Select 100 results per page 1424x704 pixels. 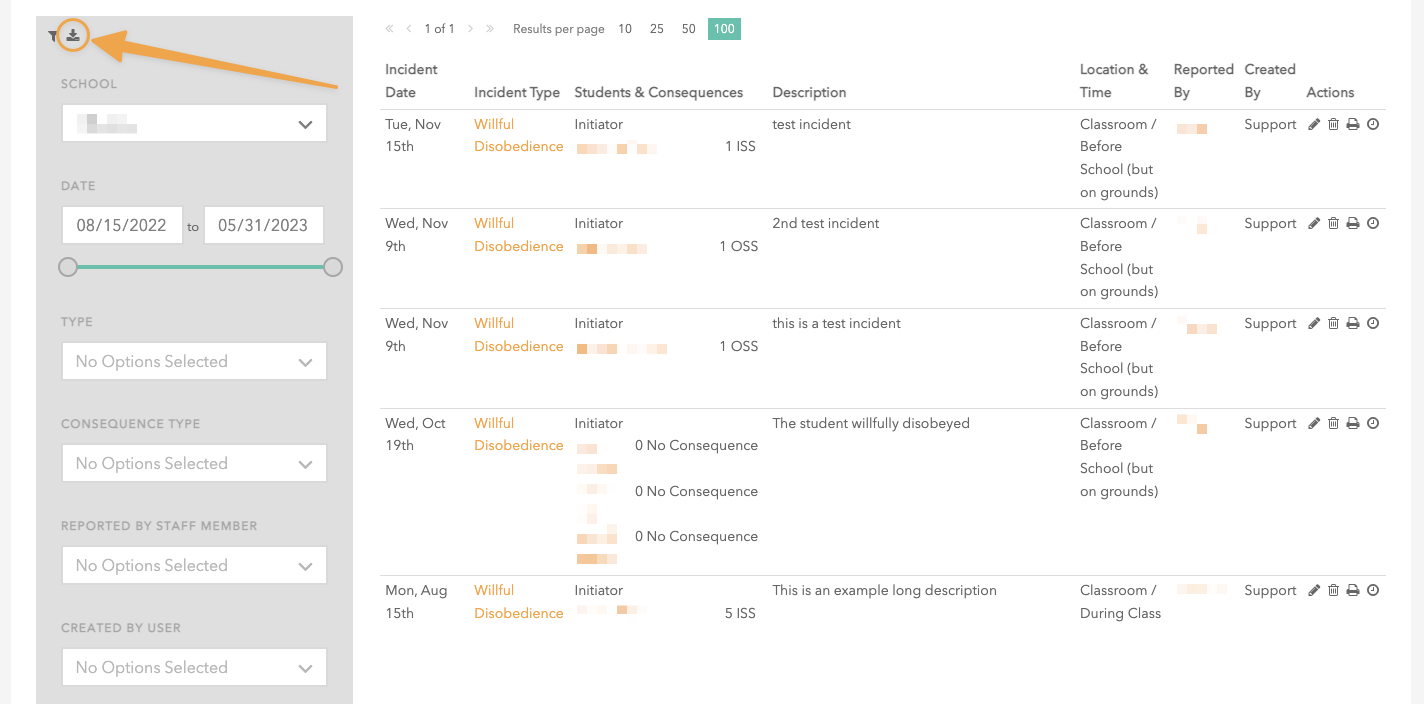pyautogui.click(x=724, y=29)
